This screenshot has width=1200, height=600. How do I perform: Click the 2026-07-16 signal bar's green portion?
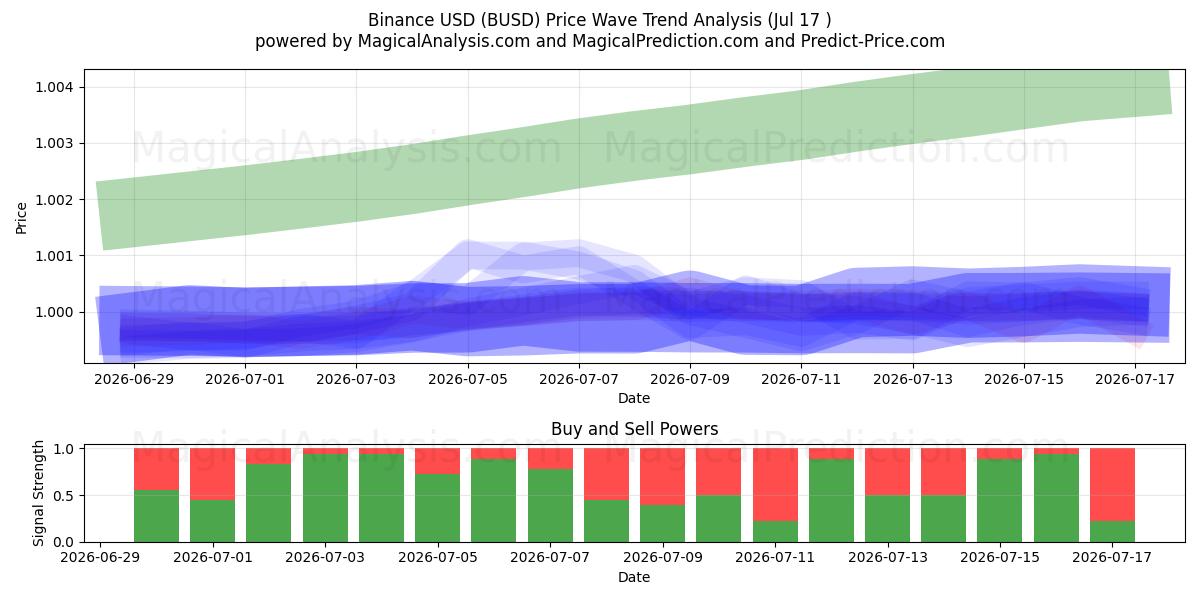click(x=1056, y=498)
